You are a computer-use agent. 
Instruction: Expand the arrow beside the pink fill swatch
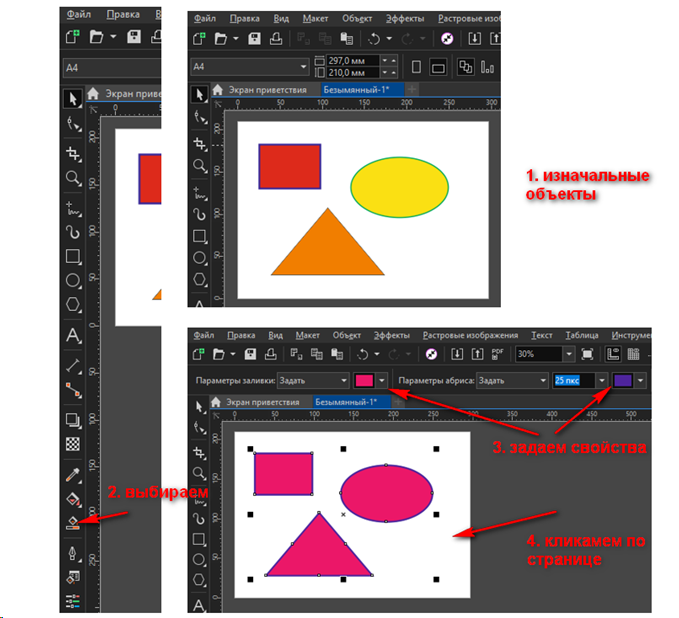point(382,381)
